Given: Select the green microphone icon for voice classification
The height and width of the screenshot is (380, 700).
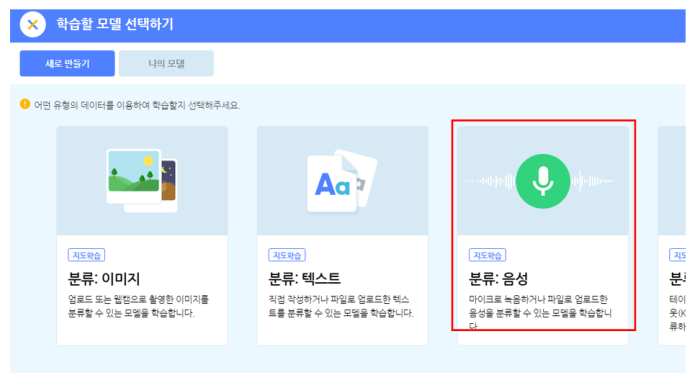Looking at the screenshot, I should tap(543, 181).
